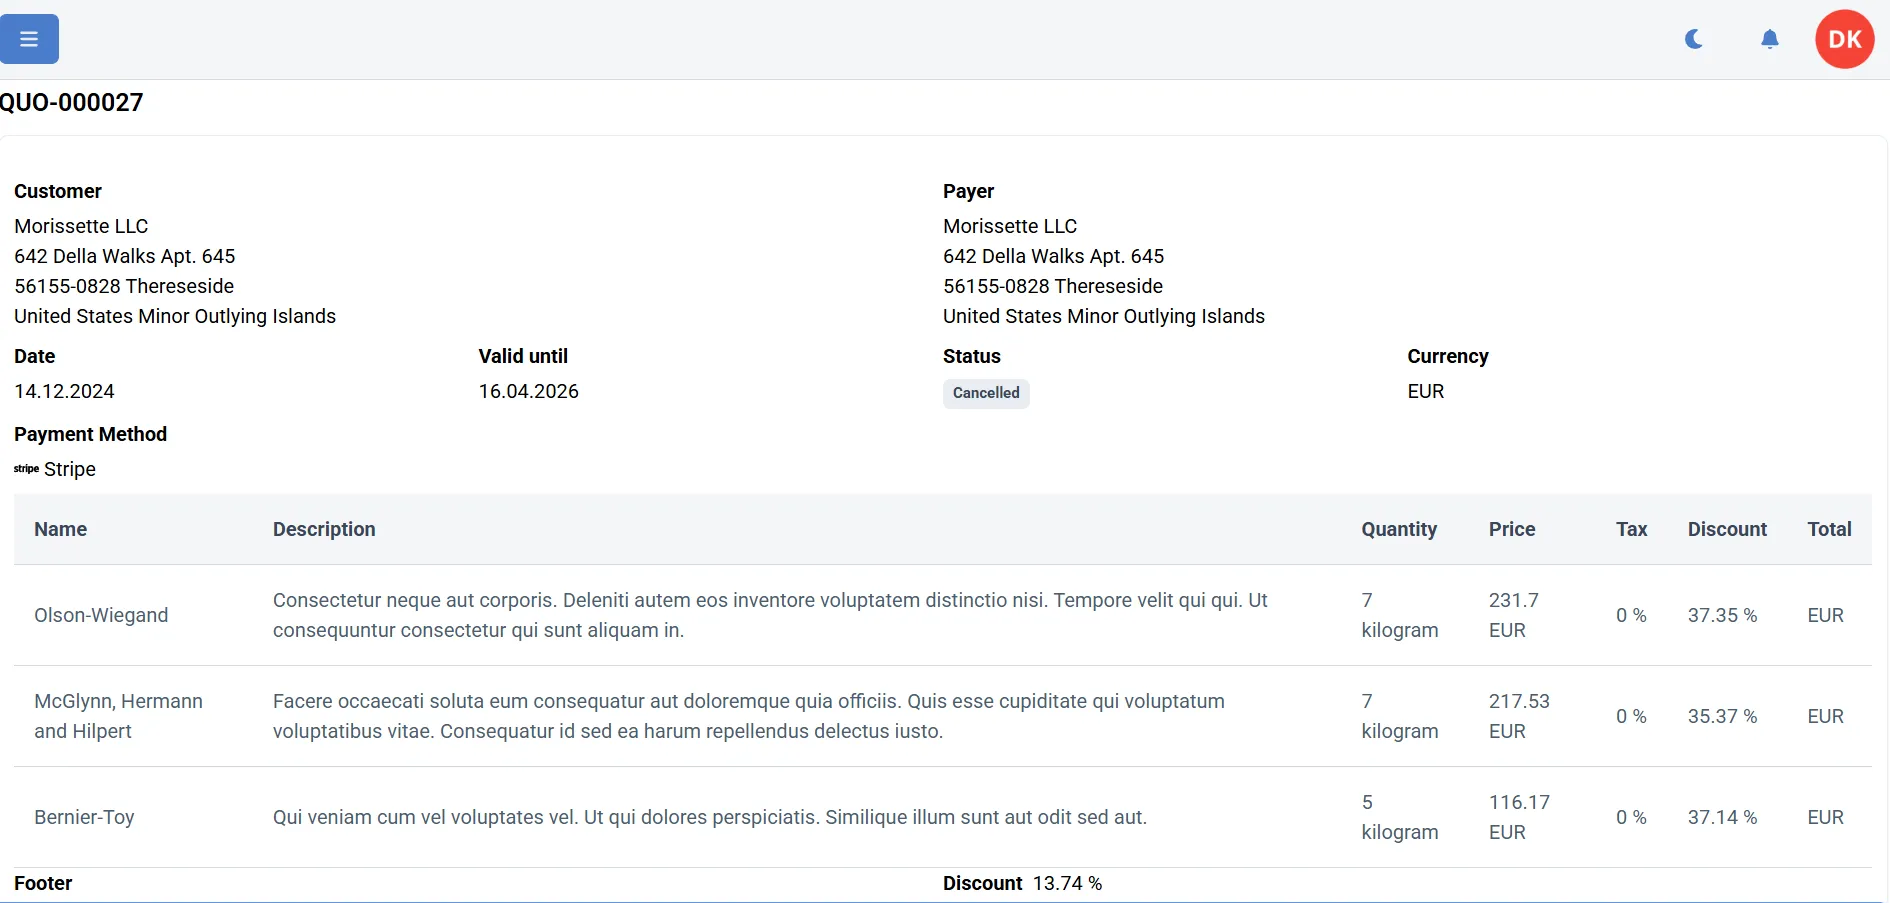Click the Total column header
The image size is (1890, 903).
point(1829,529)
